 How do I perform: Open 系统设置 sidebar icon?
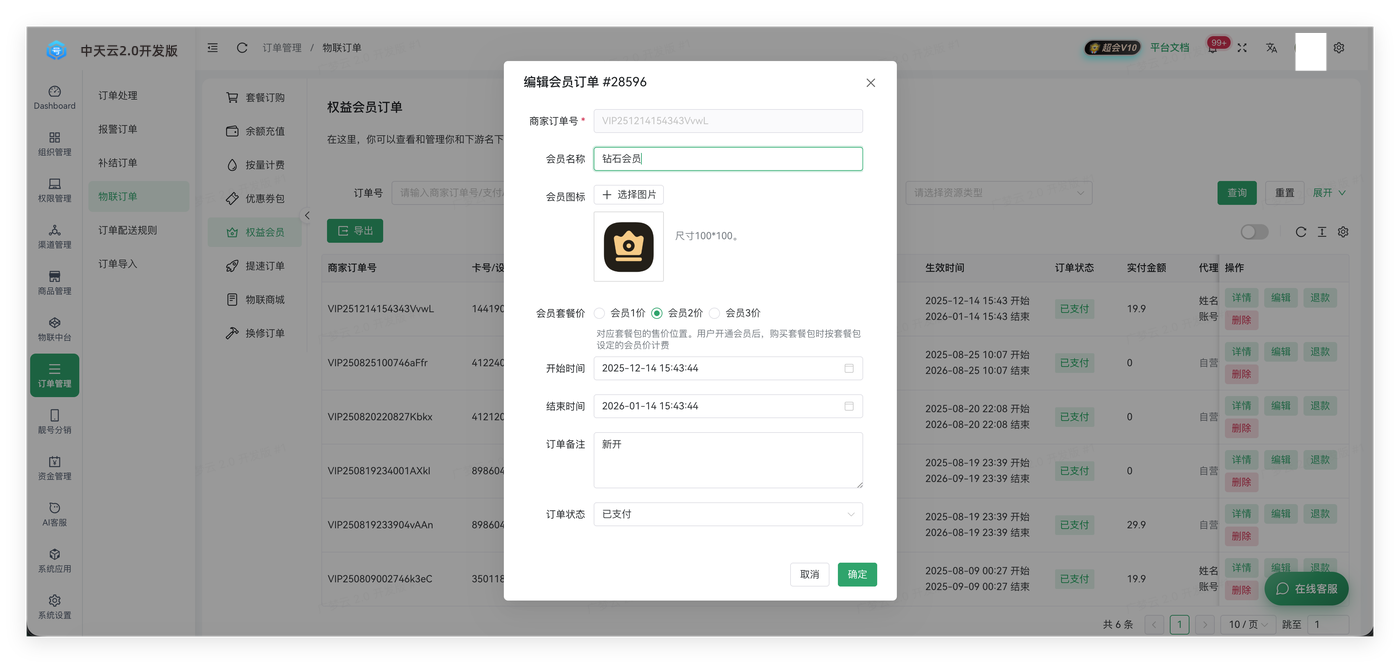pos(54,607)
